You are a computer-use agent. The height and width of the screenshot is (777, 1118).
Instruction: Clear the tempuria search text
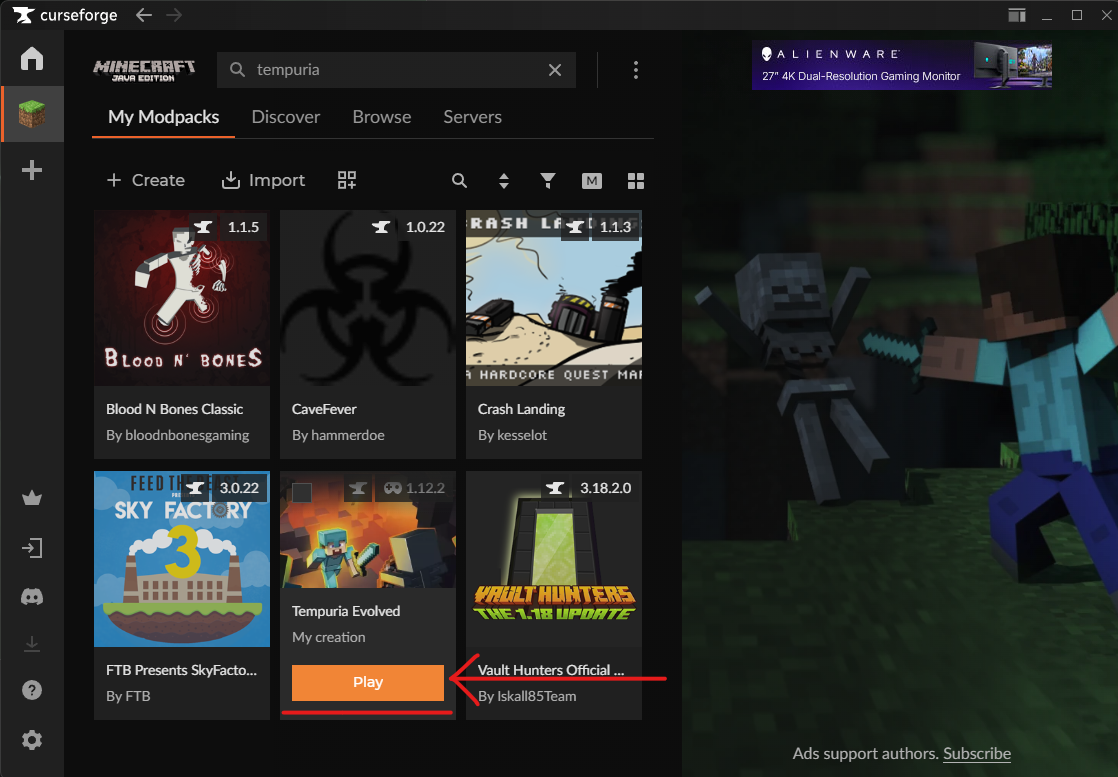(x=555, y=70)
